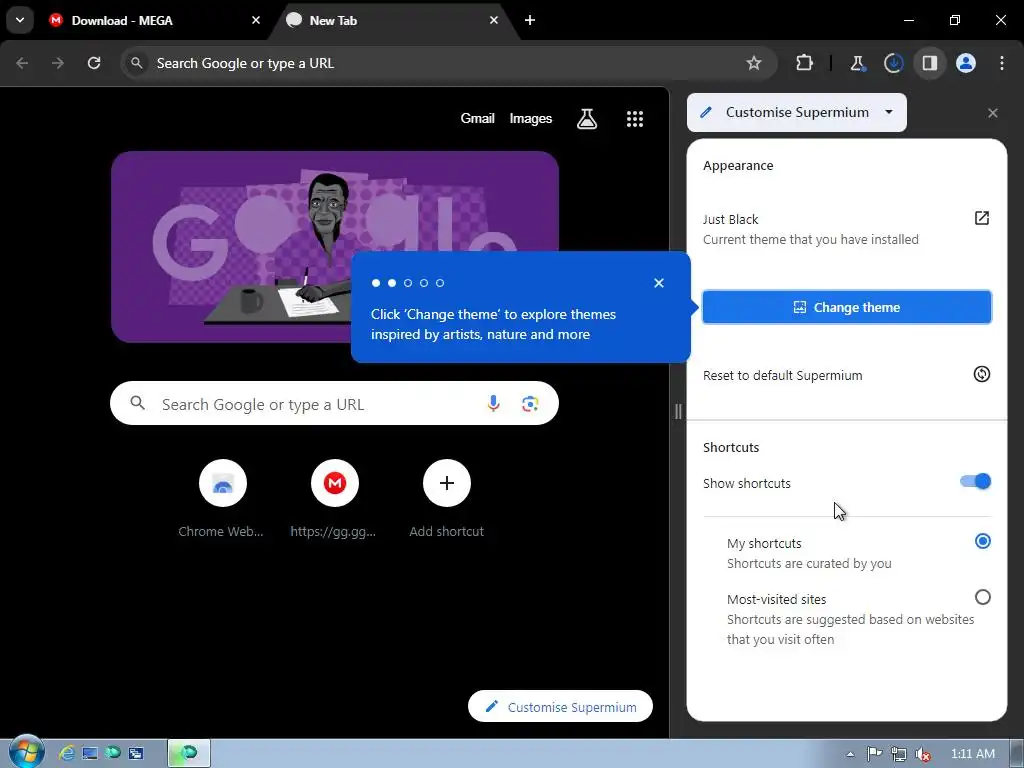Search by image with Lens icon
Viewport: 1024px width, 768px height.
(x=530, y=404)
